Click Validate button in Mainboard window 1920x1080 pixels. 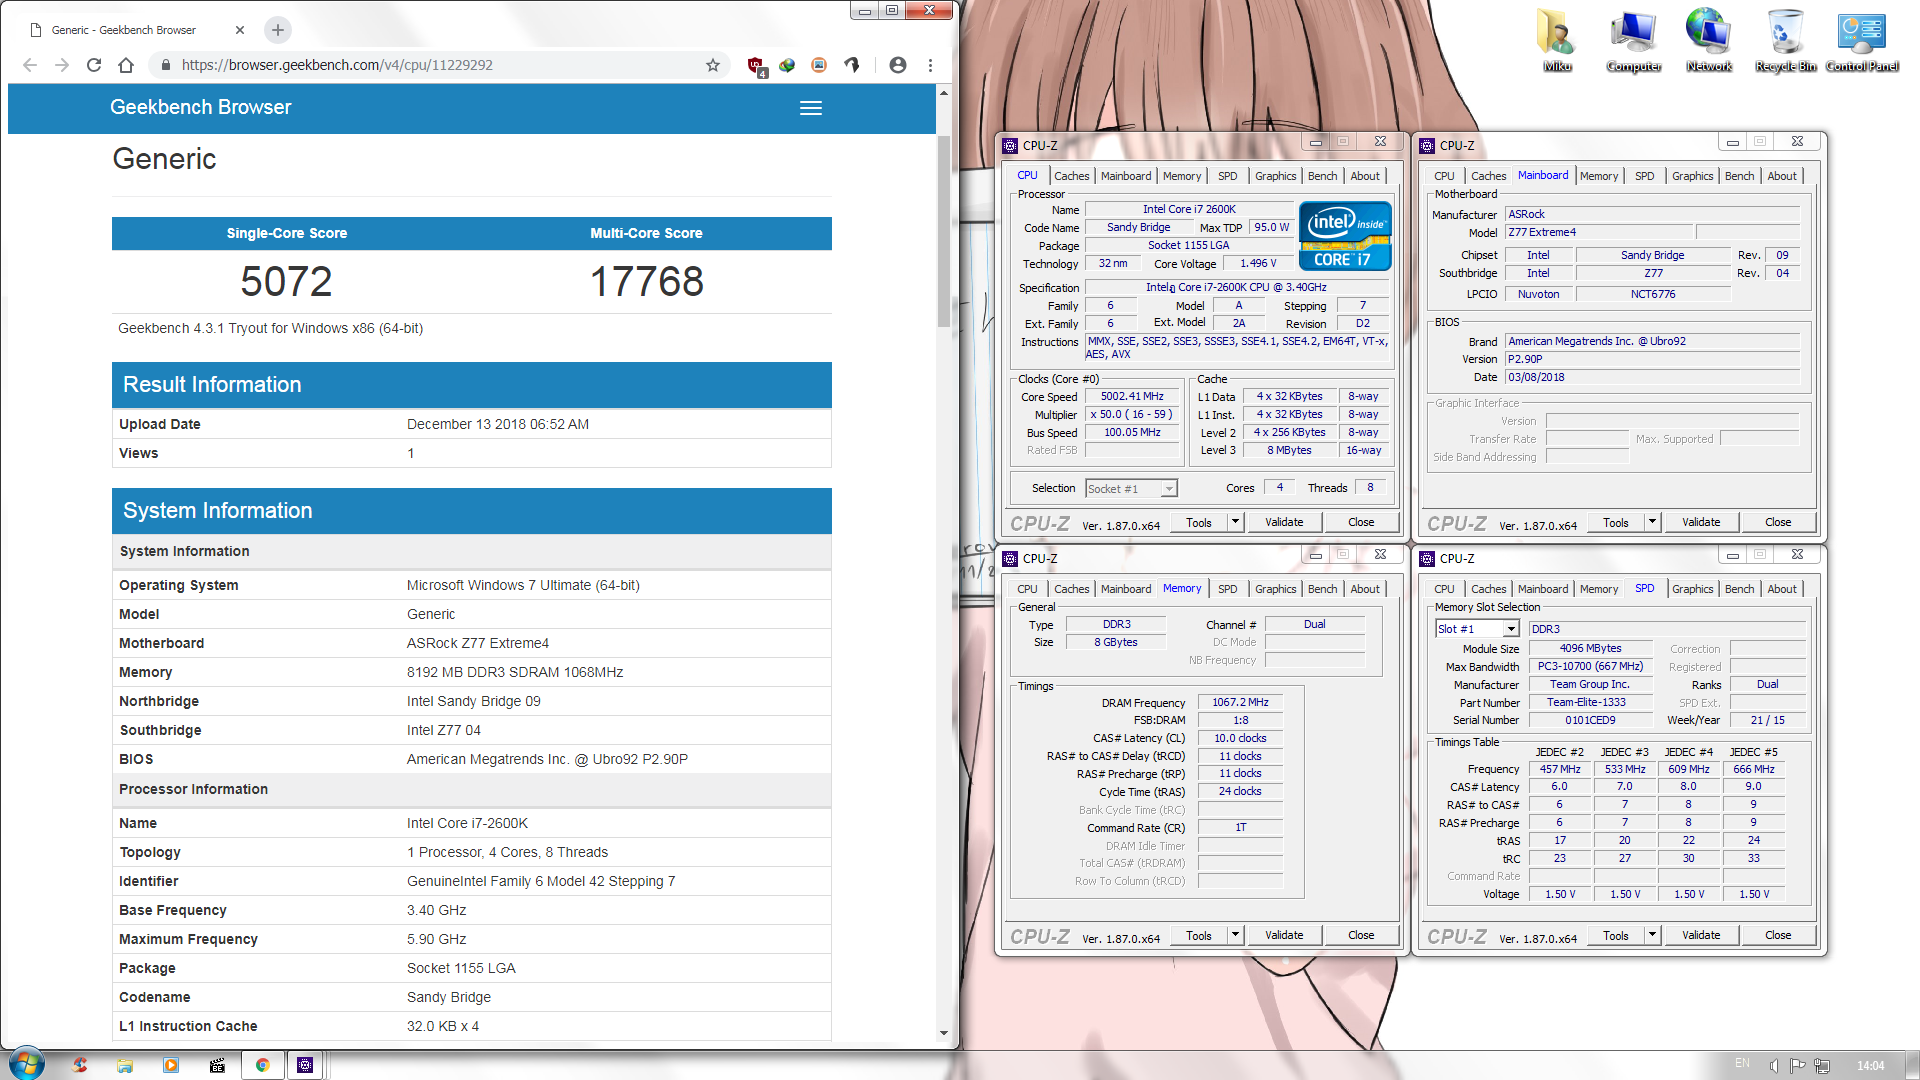pyautogui.click(x=1700, y=522)
